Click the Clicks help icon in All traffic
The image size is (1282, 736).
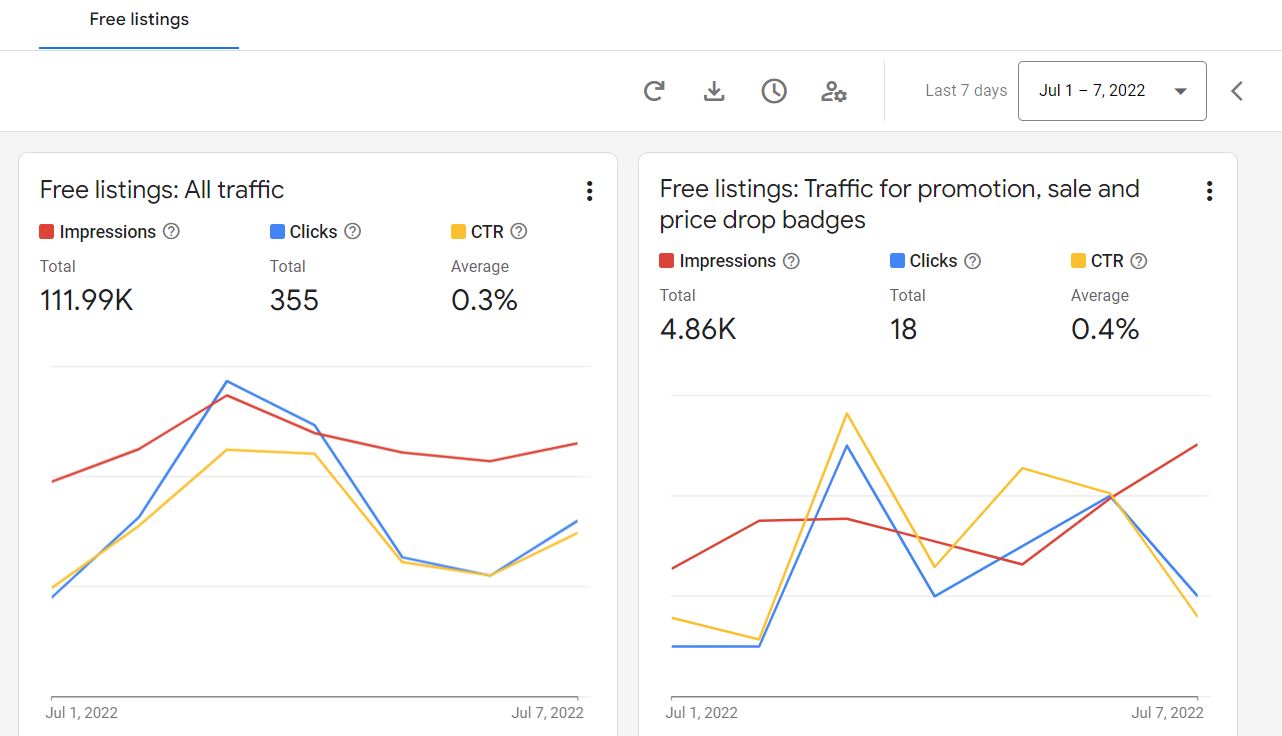coord(352,231)
